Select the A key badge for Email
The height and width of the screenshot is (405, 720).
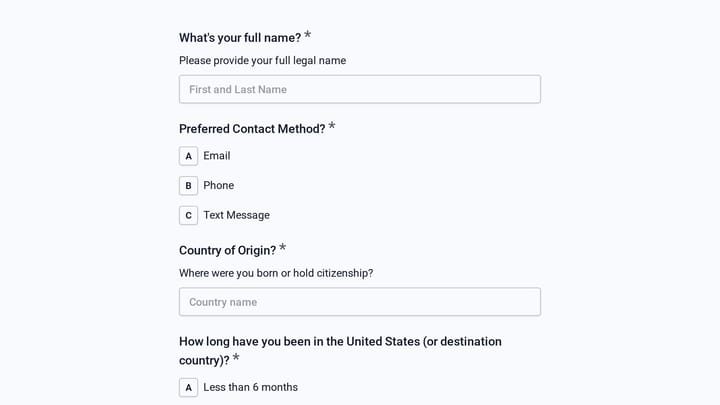point(188,156)
